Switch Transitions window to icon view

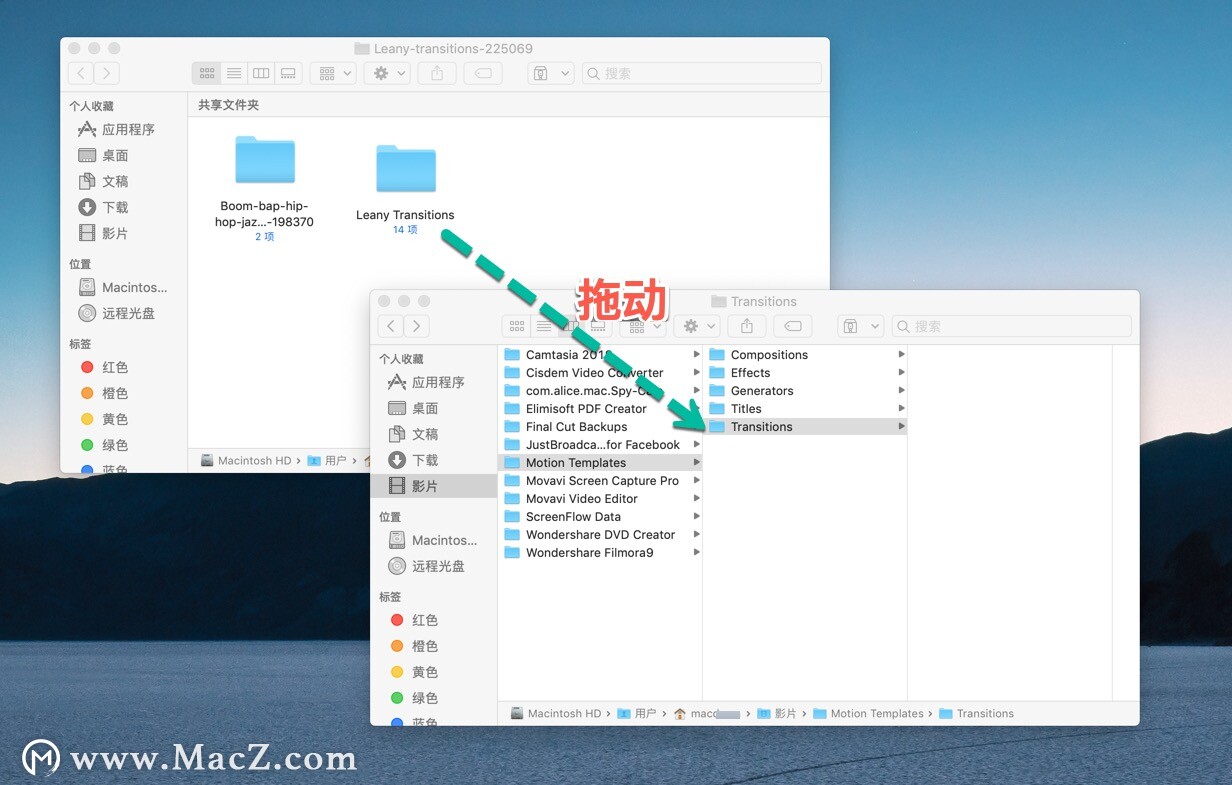517,326
